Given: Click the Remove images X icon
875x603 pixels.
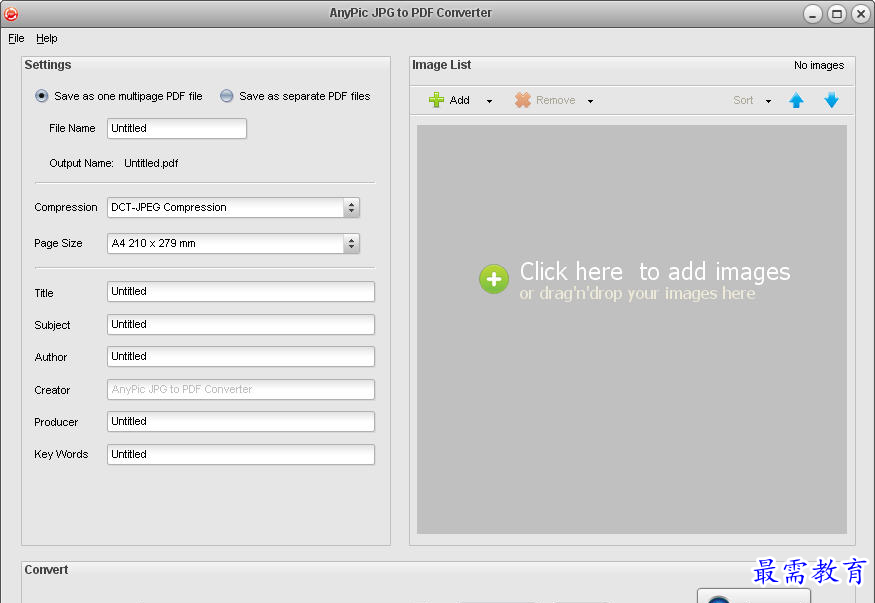Looking at the screenshot, I should click(x=523, y=100).
